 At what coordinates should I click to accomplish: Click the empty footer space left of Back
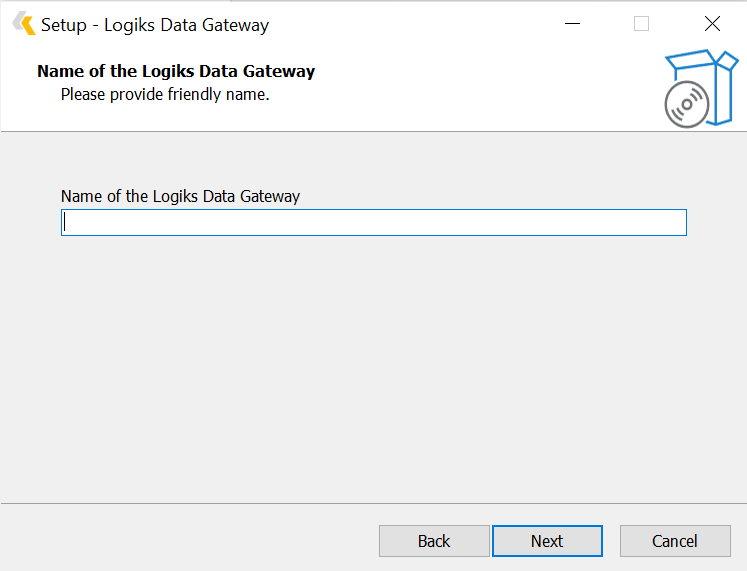(190, 541)
